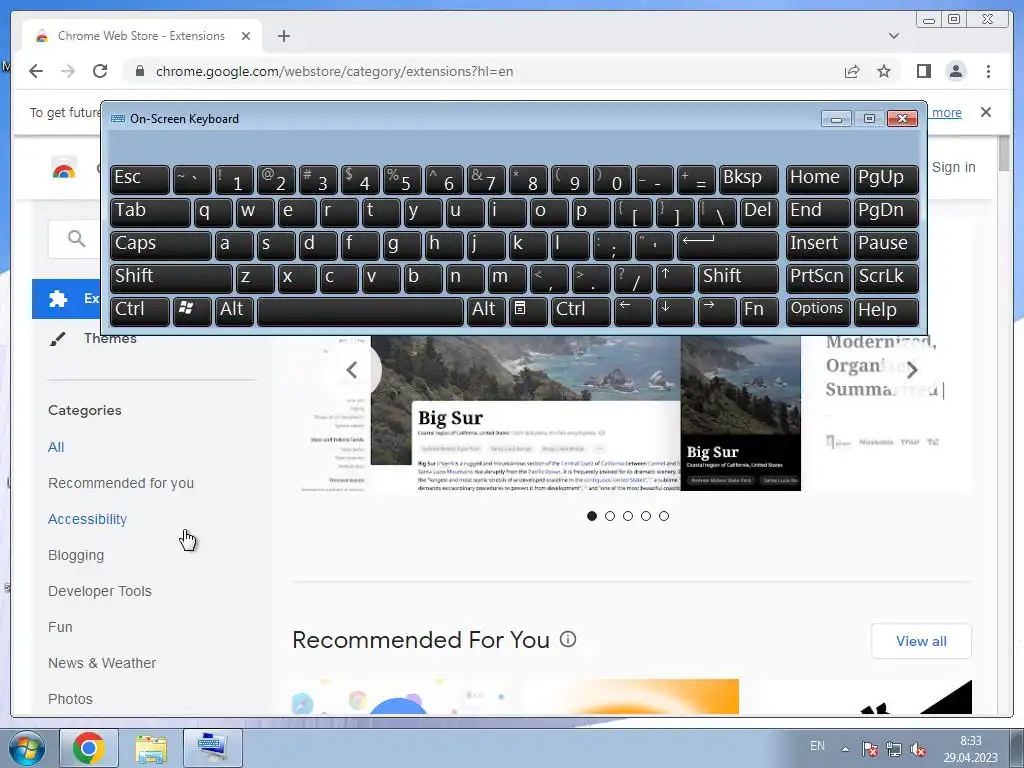Toggle Chrome side panel icon
1024x768 pixels.
click(923, 71)
